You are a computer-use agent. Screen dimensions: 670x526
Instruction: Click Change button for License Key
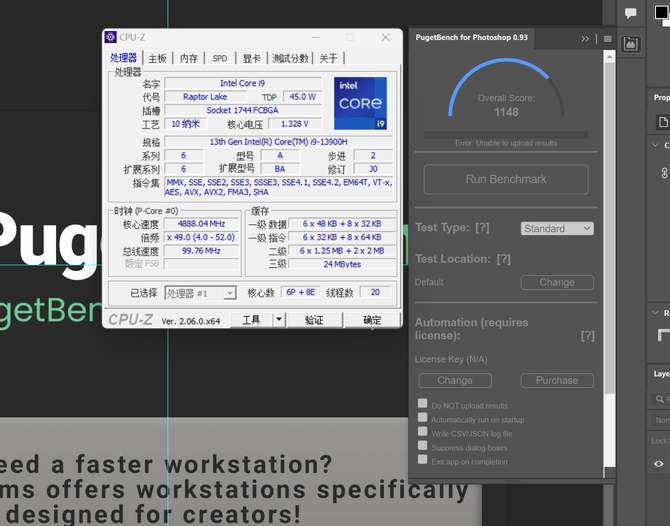[455, 380]
